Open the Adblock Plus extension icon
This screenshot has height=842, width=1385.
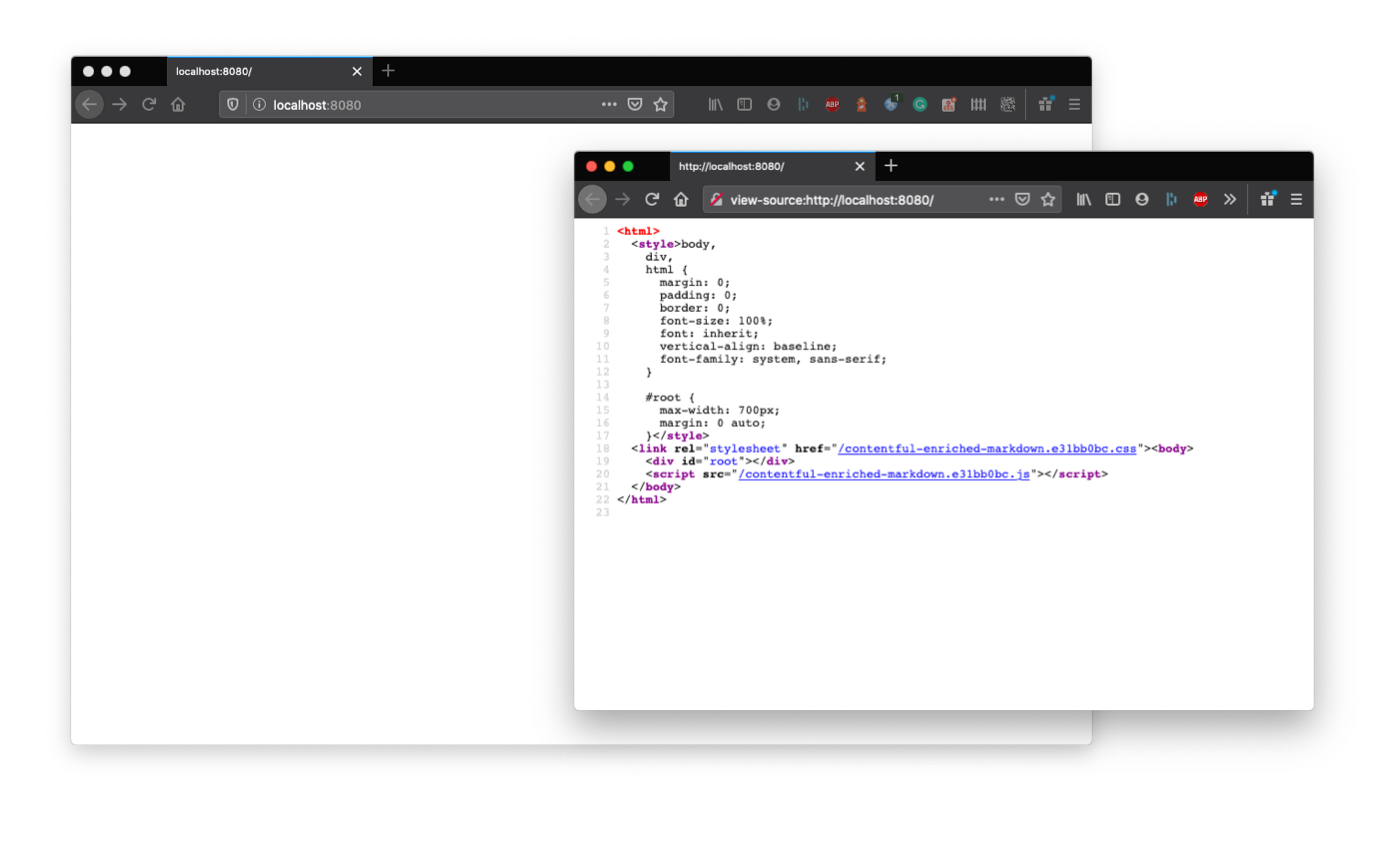[832, 104]
